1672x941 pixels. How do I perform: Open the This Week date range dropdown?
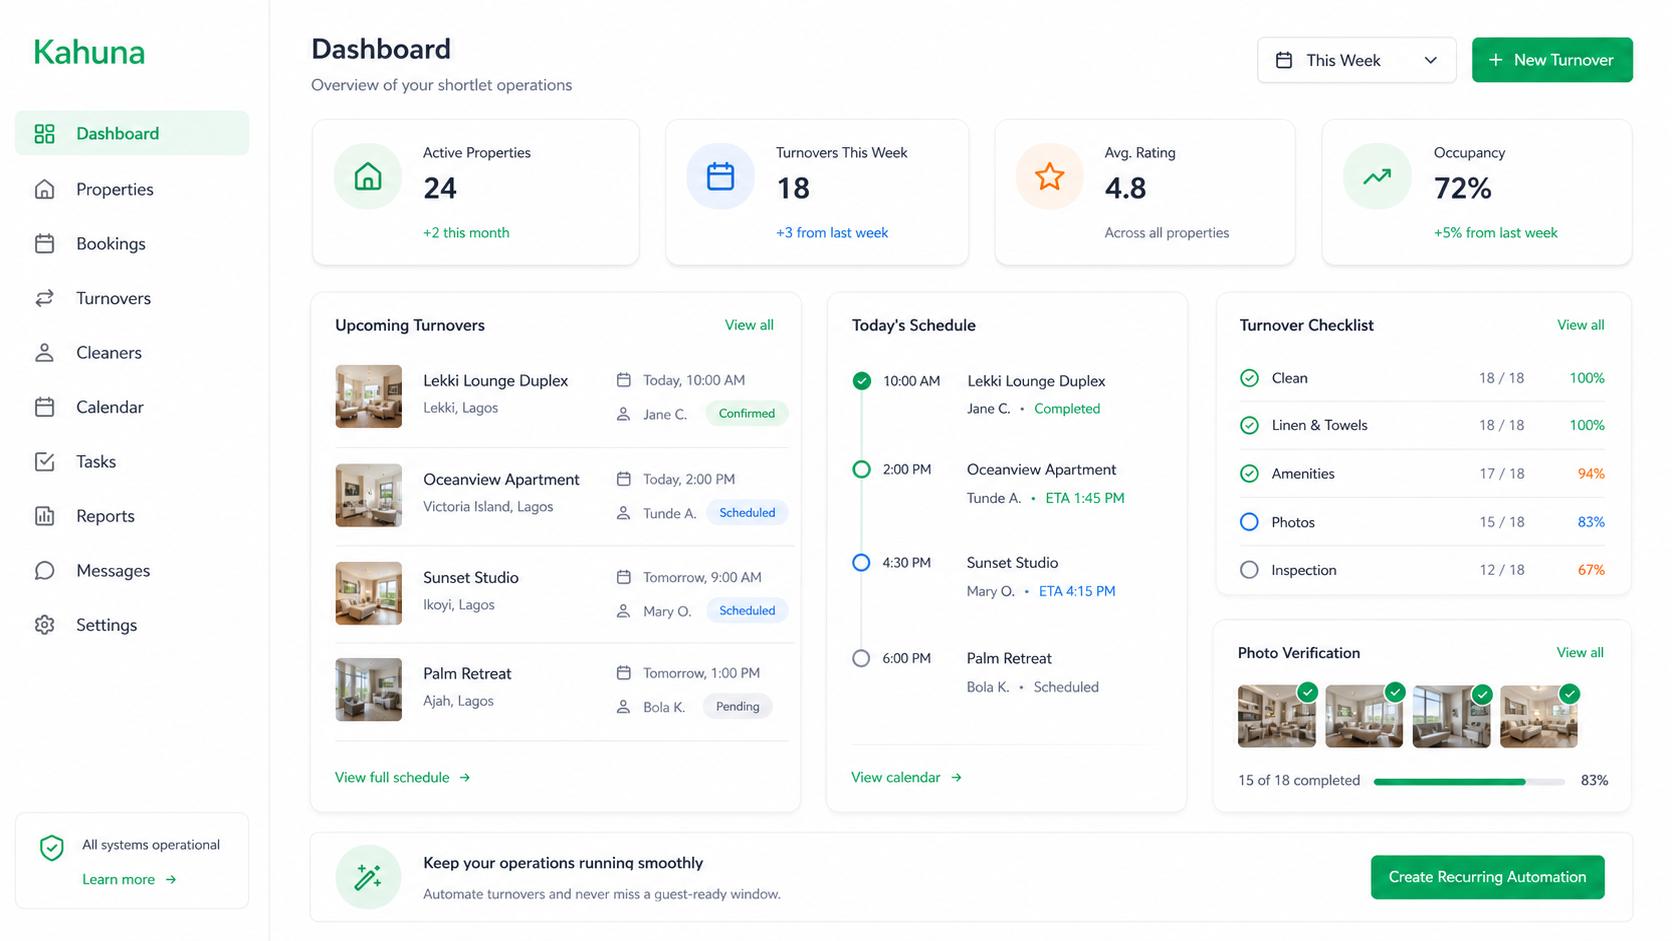point(1356,60)
